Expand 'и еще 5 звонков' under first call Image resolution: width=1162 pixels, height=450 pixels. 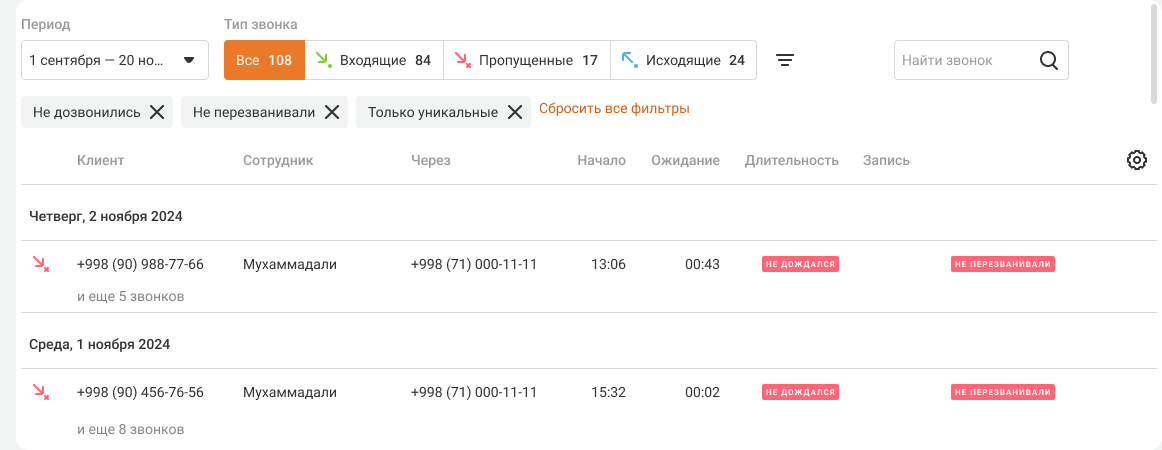pos(130,297)
